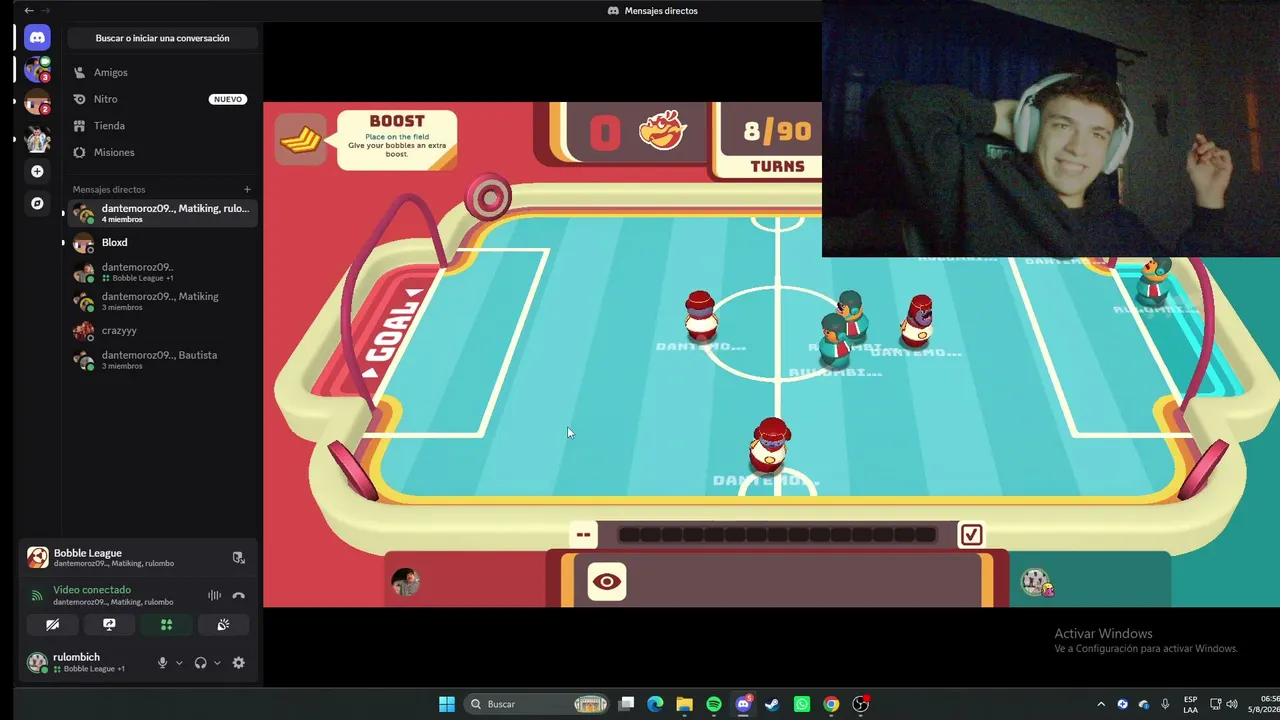Open connection info signal icon beside Video conectado
The height and width of the screenshot is (720, 1280).
(37, 595)
